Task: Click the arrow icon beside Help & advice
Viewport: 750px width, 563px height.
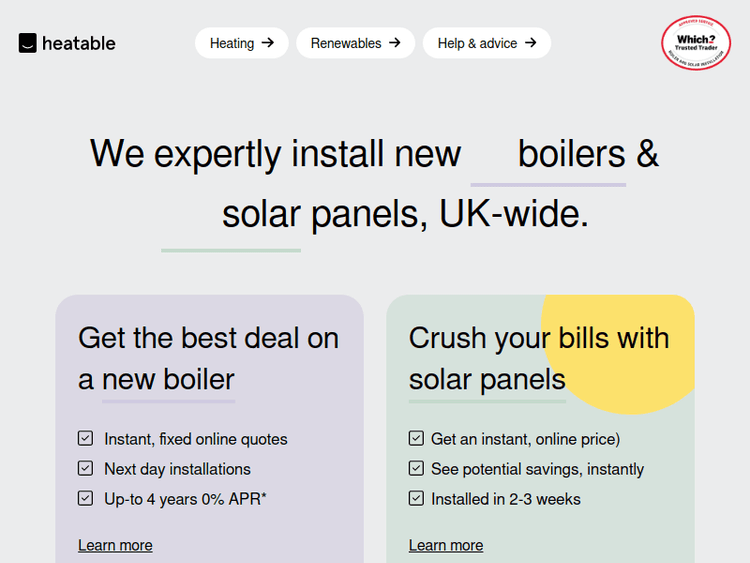Action: pyautogui.click(x=530, y=43)
